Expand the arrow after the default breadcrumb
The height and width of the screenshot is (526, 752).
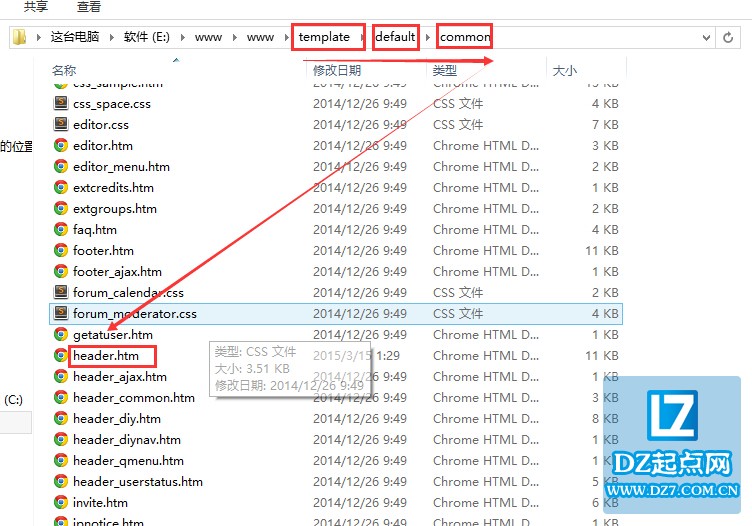tap(428, 37)
